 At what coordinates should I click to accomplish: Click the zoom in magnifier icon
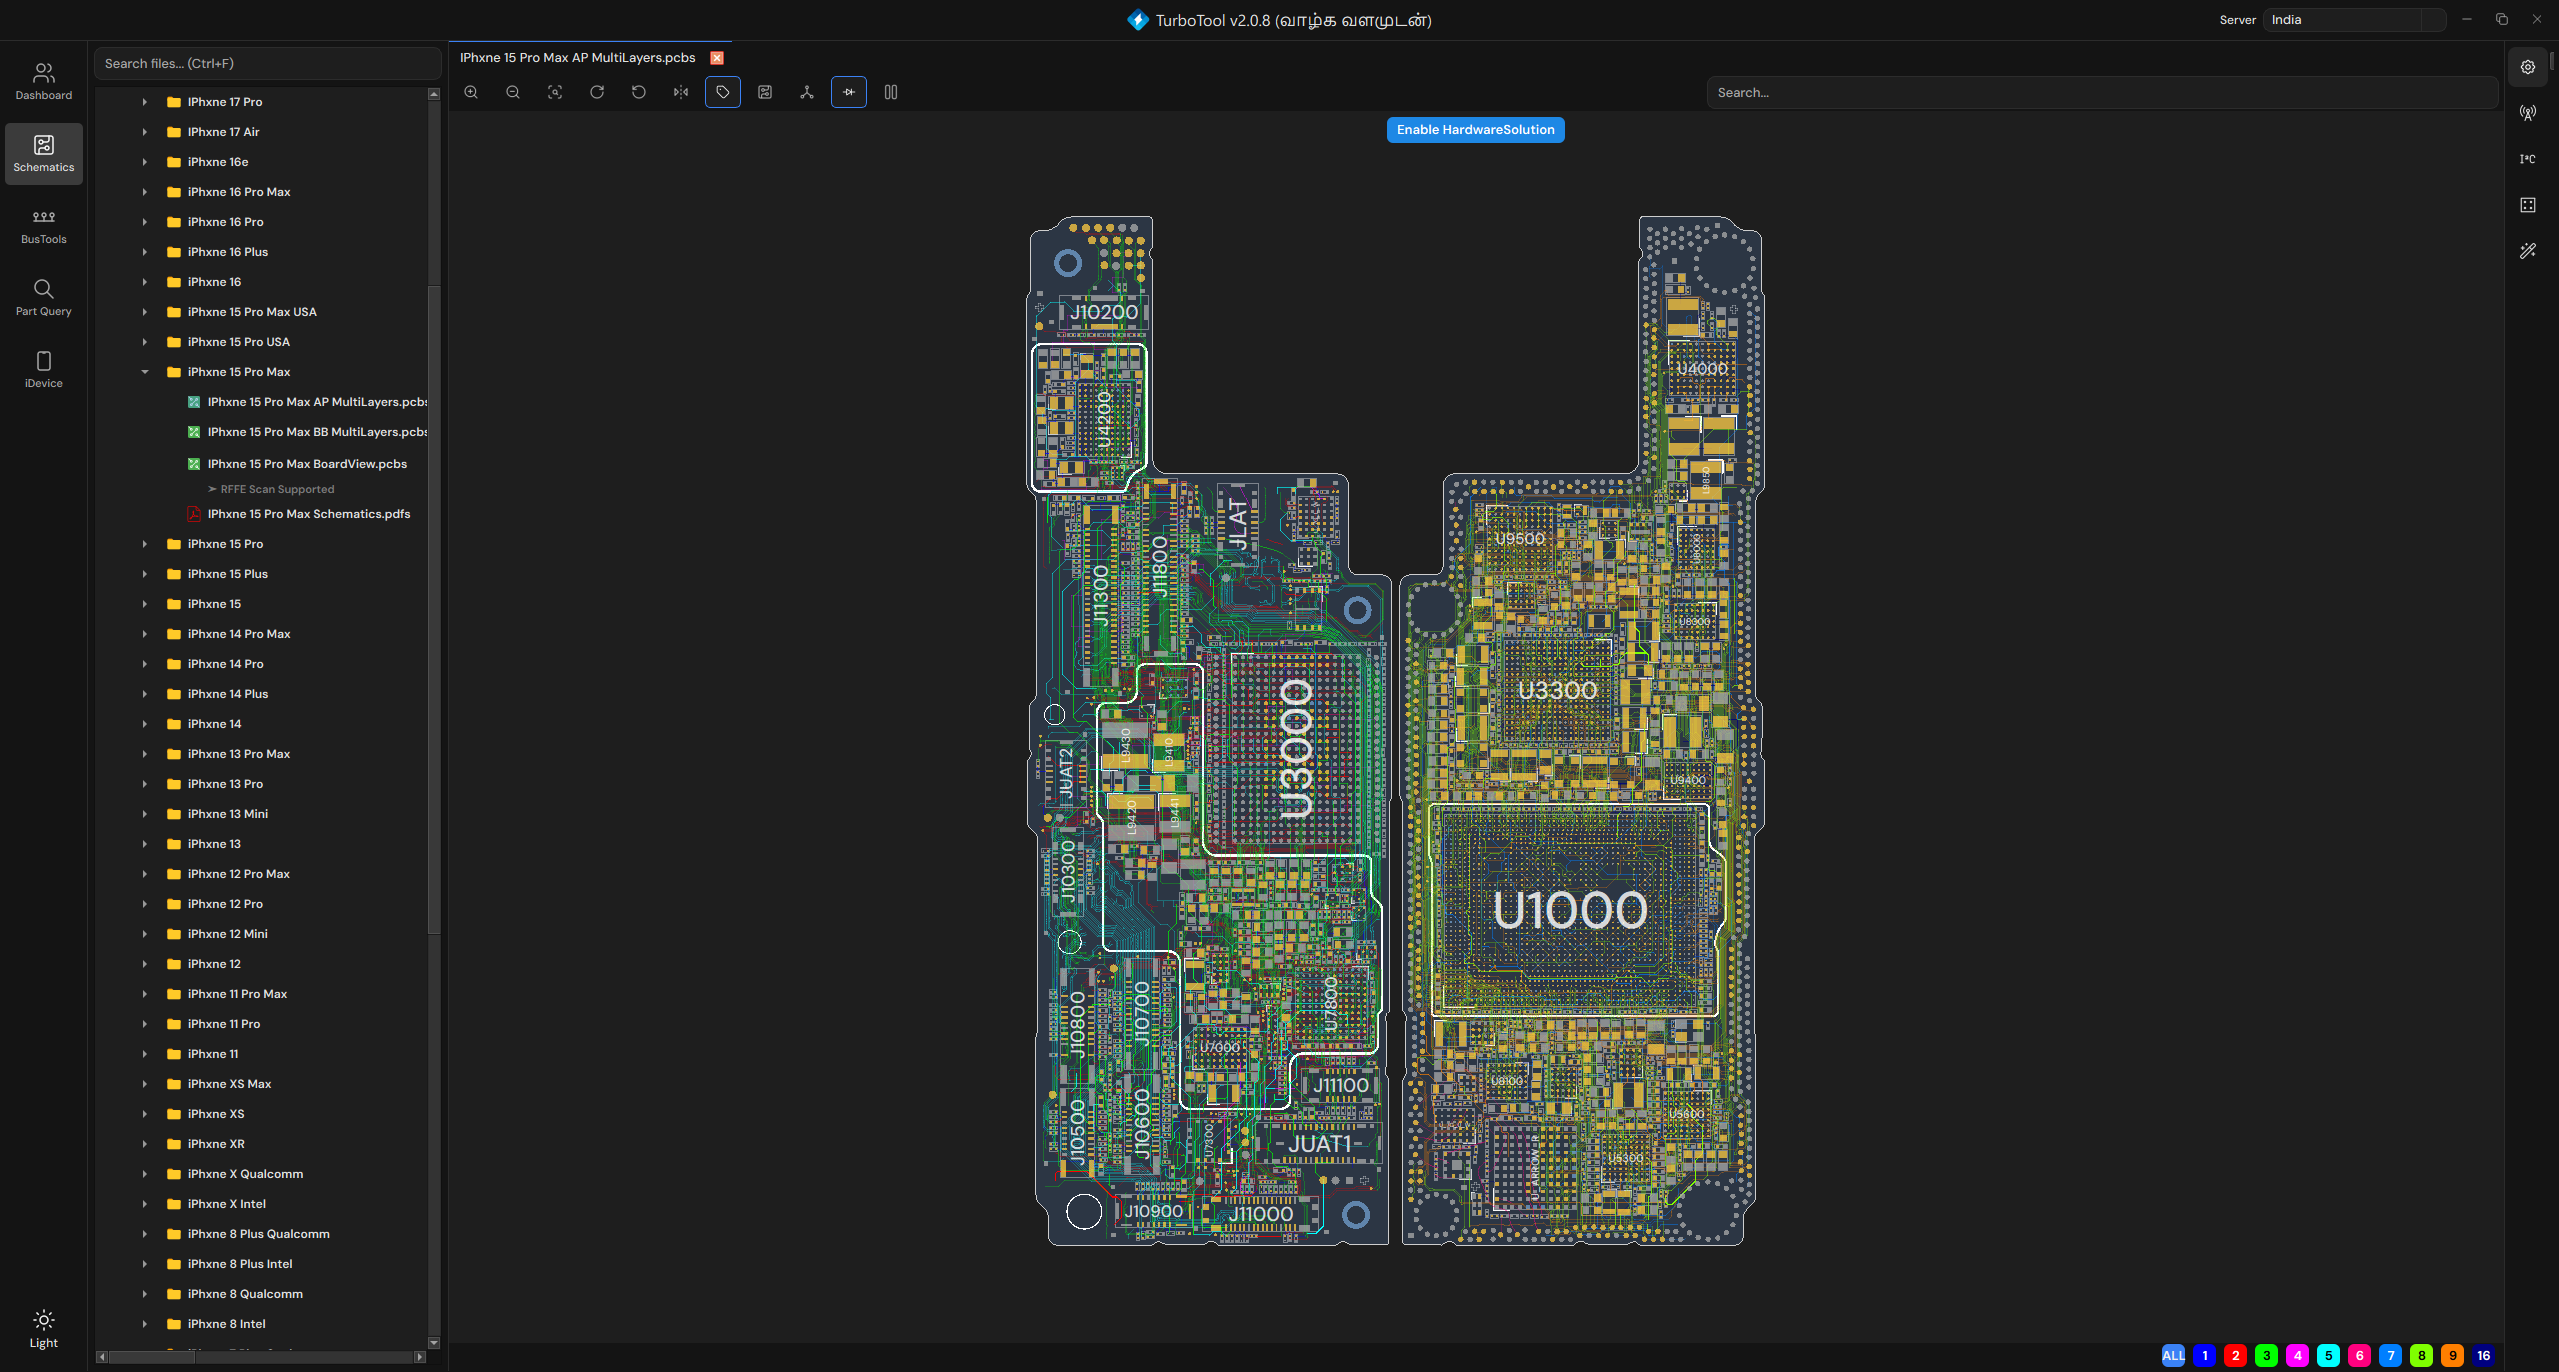click(x=471, y=92)
